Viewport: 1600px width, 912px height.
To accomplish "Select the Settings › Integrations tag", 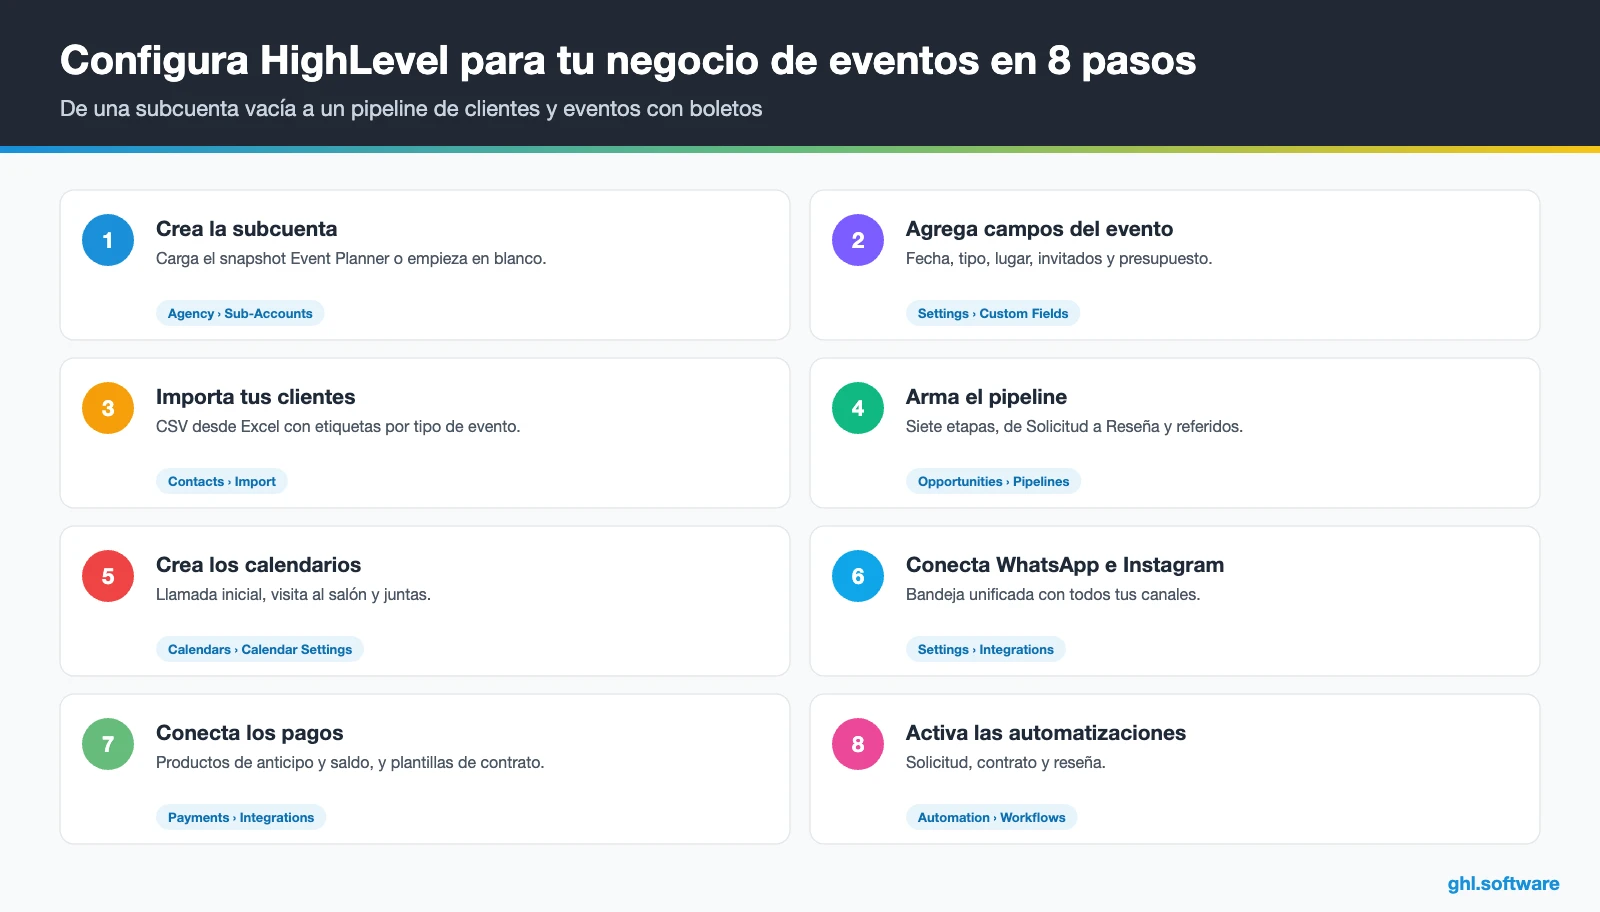I will [x=986, y=649].
